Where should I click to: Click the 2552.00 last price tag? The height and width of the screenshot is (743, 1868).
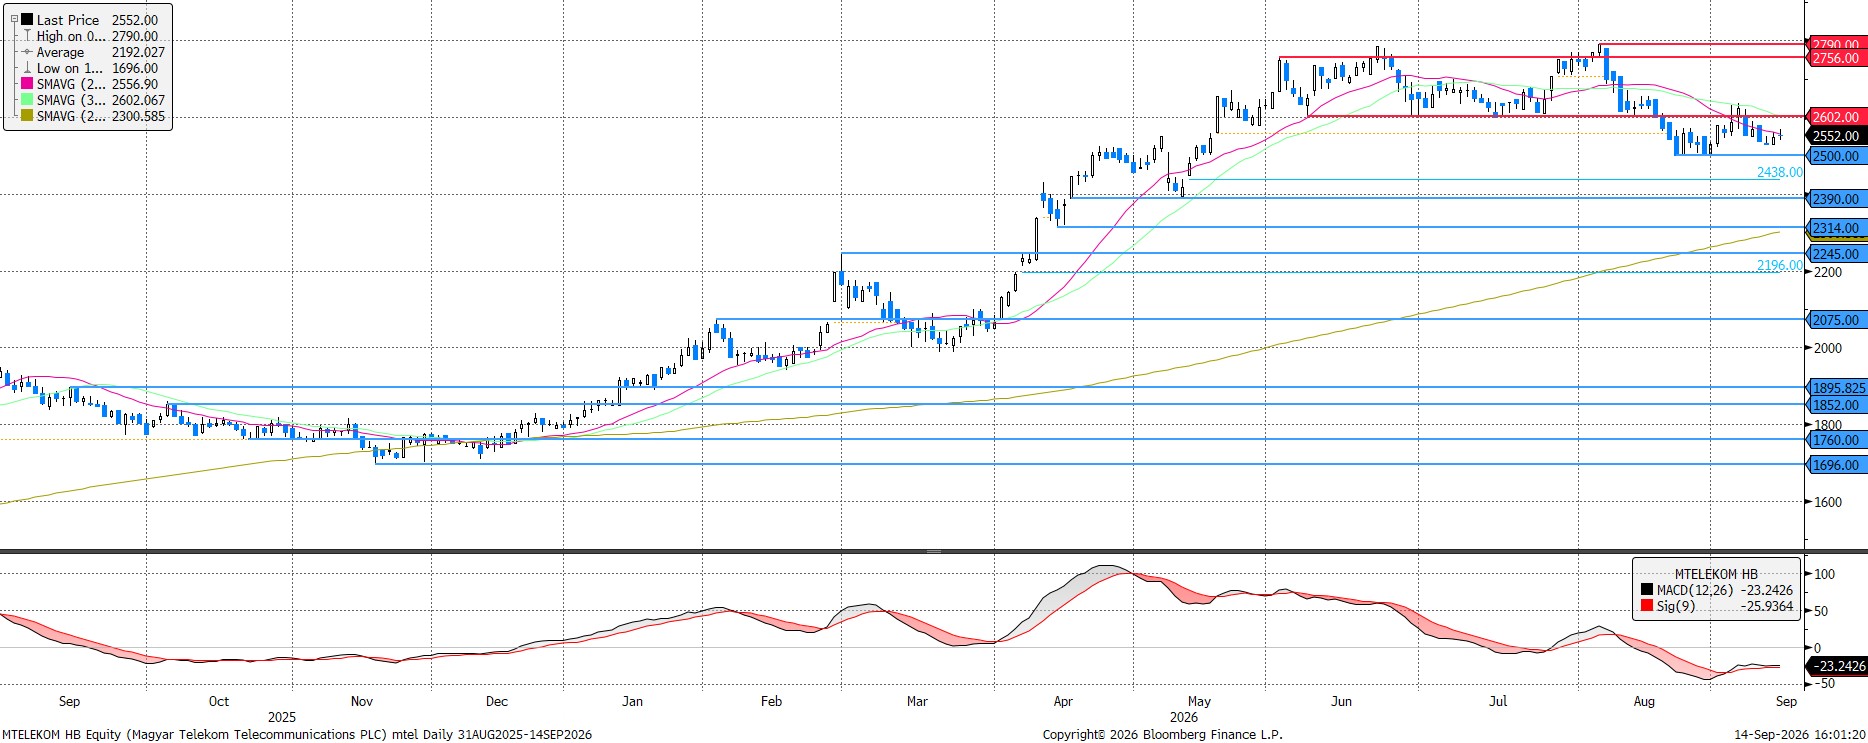1835,136
